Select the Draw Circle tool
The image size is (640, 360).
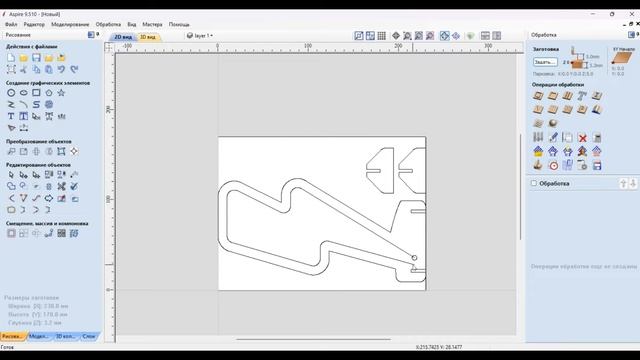11,93
